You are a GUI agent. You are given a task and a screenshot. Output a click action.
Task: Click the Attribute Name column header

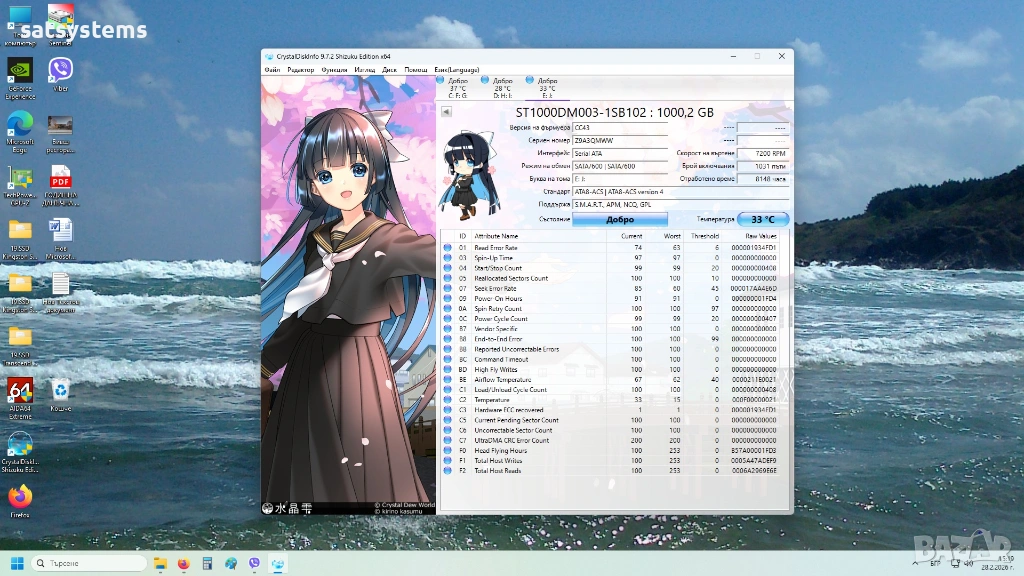[x=495, y=236]
